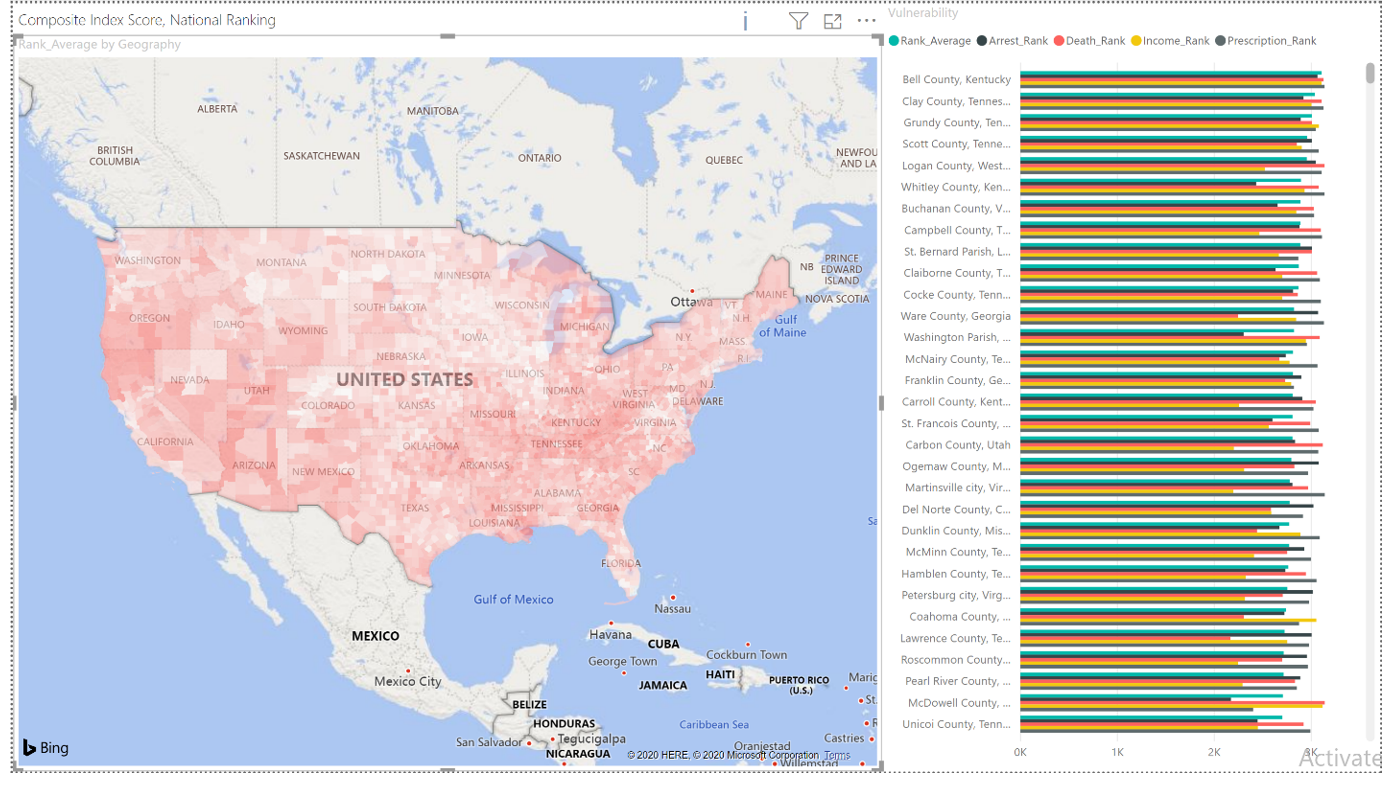This screenshot has width=1400, height=794.
Task: Click the 1K axis tick label
Action: pos(1117,752)
